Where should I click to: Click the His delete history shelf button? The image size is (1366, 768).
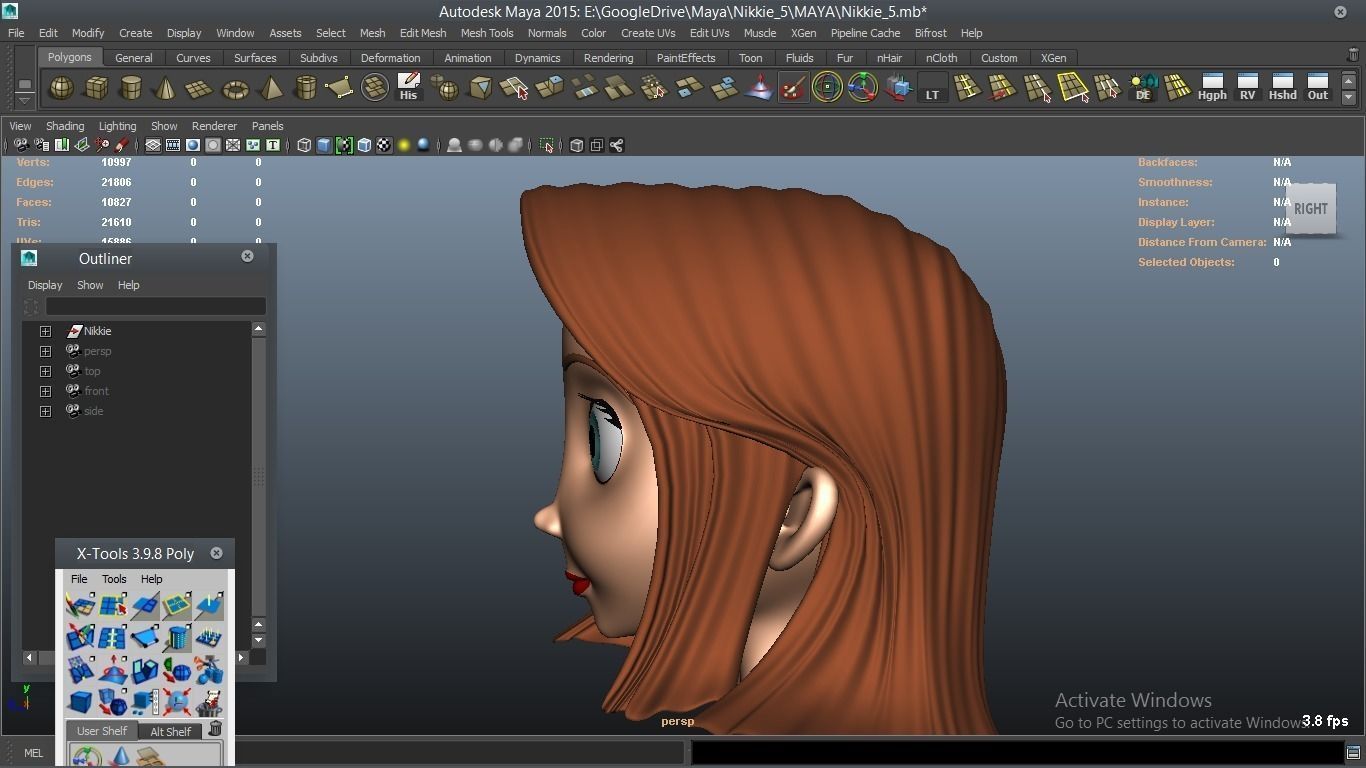click(409, 88)
